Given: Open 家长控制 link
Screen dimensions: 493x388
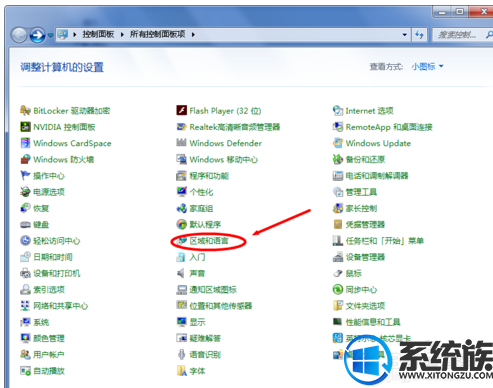Looking at the screenshot, I should [x=361, y=208].
